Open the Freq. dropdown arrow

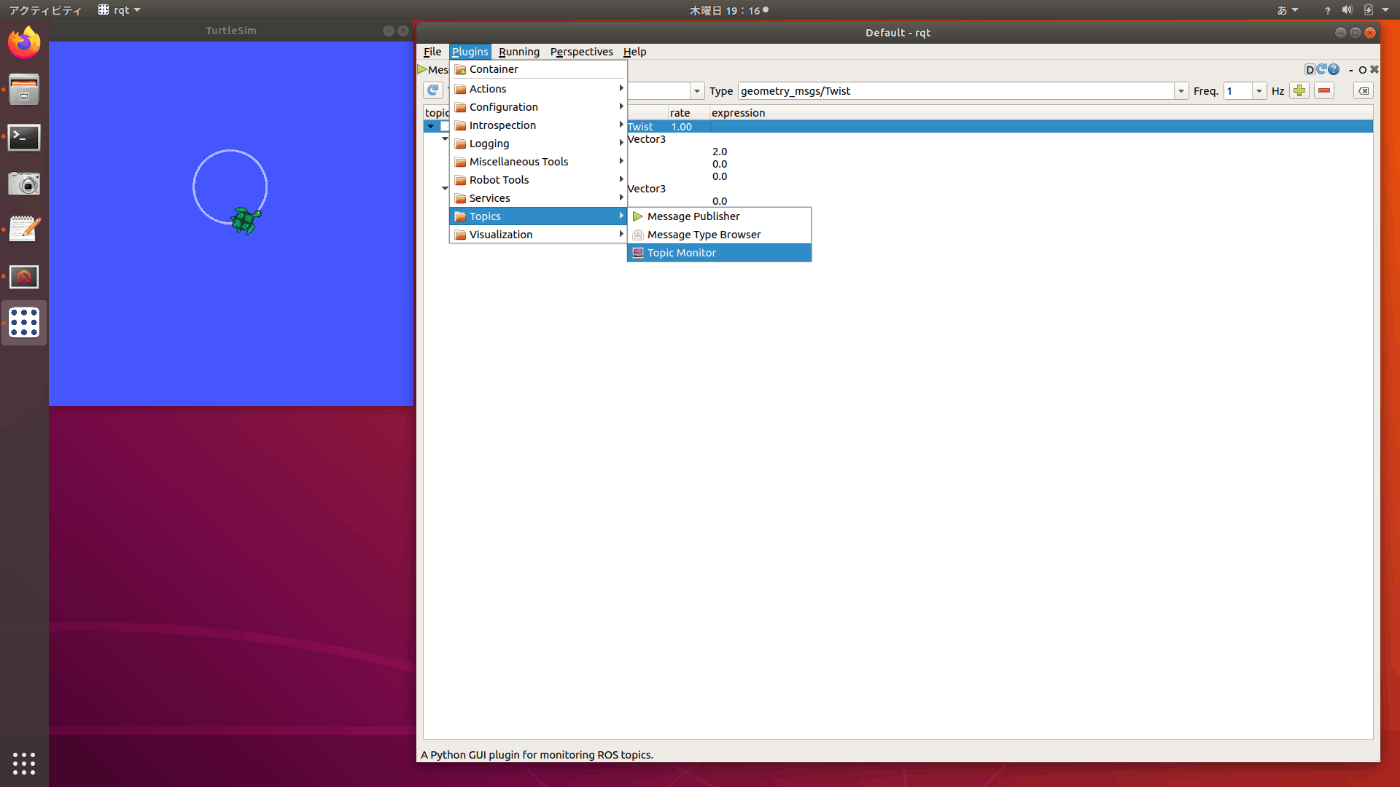pyautogui.click(x=1259, y=91)
